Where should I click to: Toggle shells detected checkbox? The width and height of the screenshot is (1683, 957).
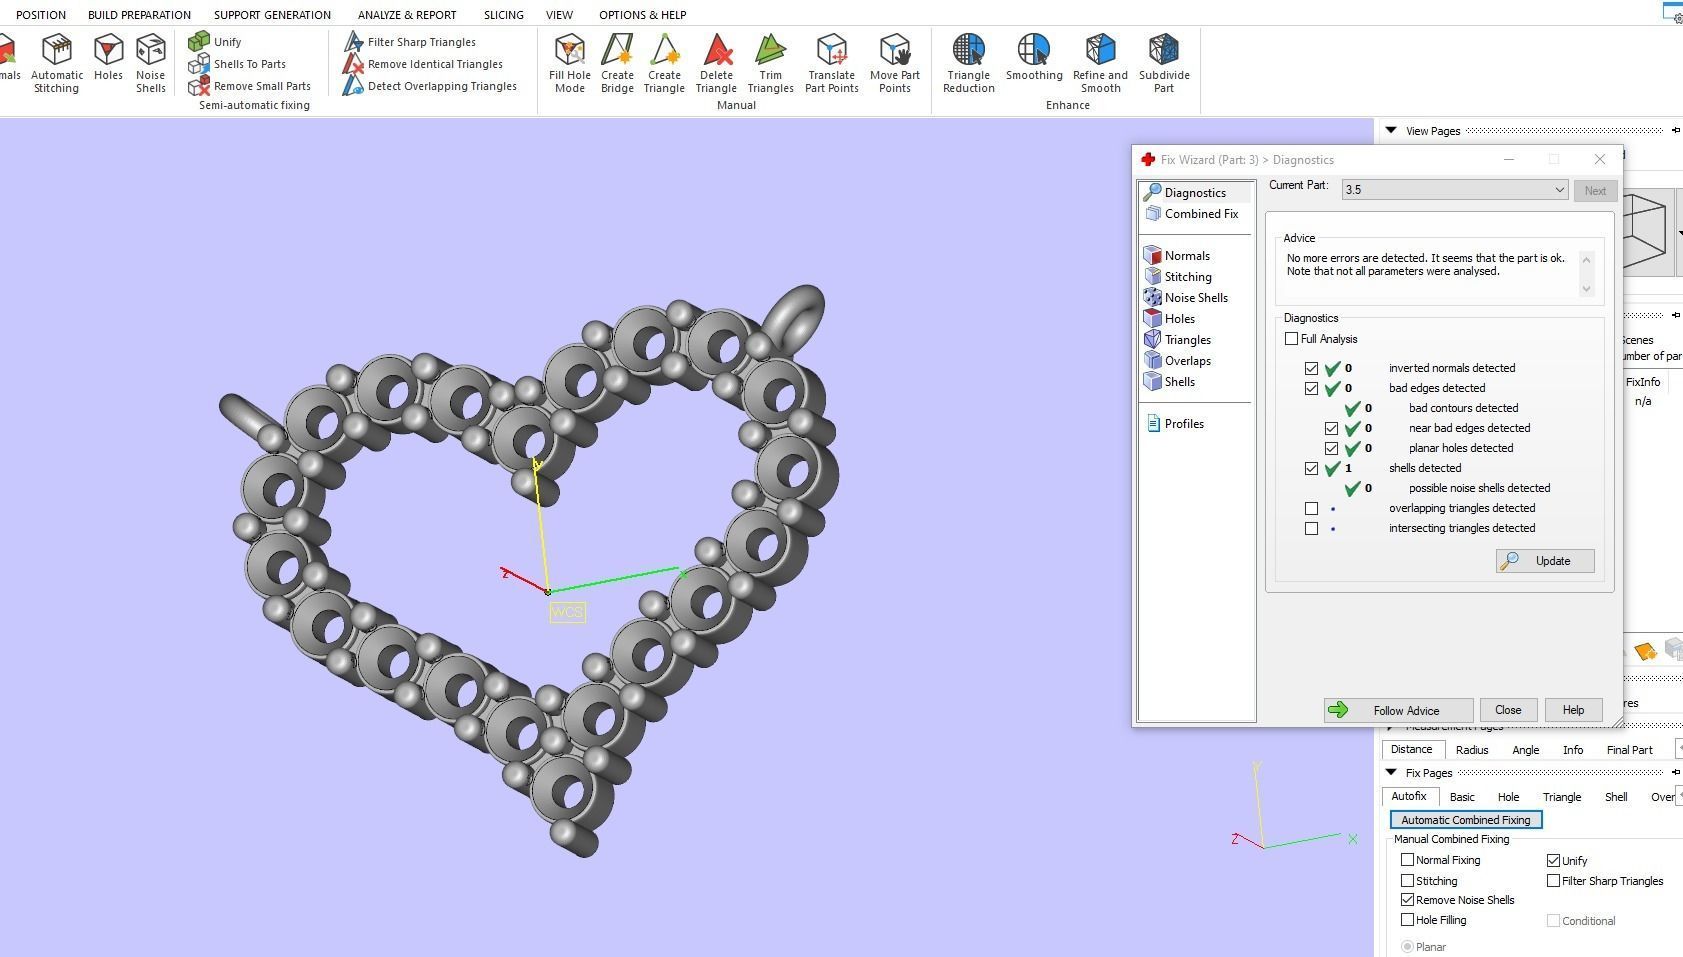1311,468
